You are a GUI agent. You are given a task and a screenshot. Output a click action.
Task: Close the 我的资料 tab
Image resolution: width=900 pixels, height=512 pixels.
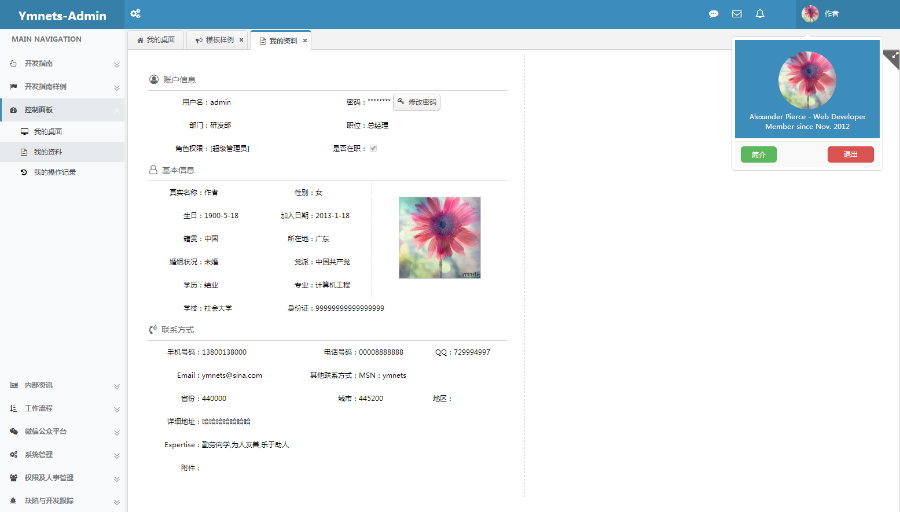point(305,41)
